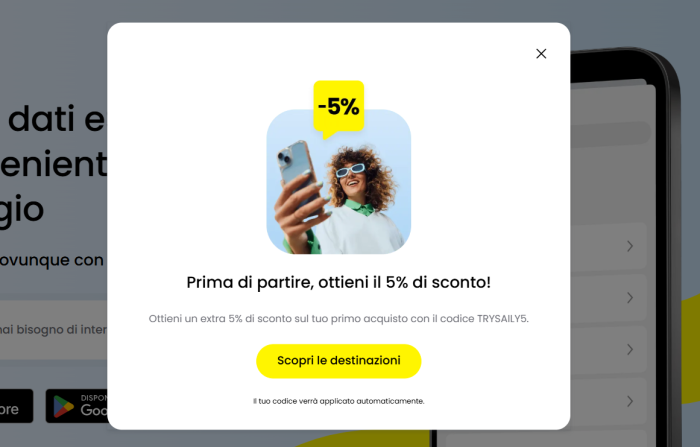Viewport: 700px width, 447px height.
Task: Expand the last chevron row in phone mockup
Action: click(629, 401)
